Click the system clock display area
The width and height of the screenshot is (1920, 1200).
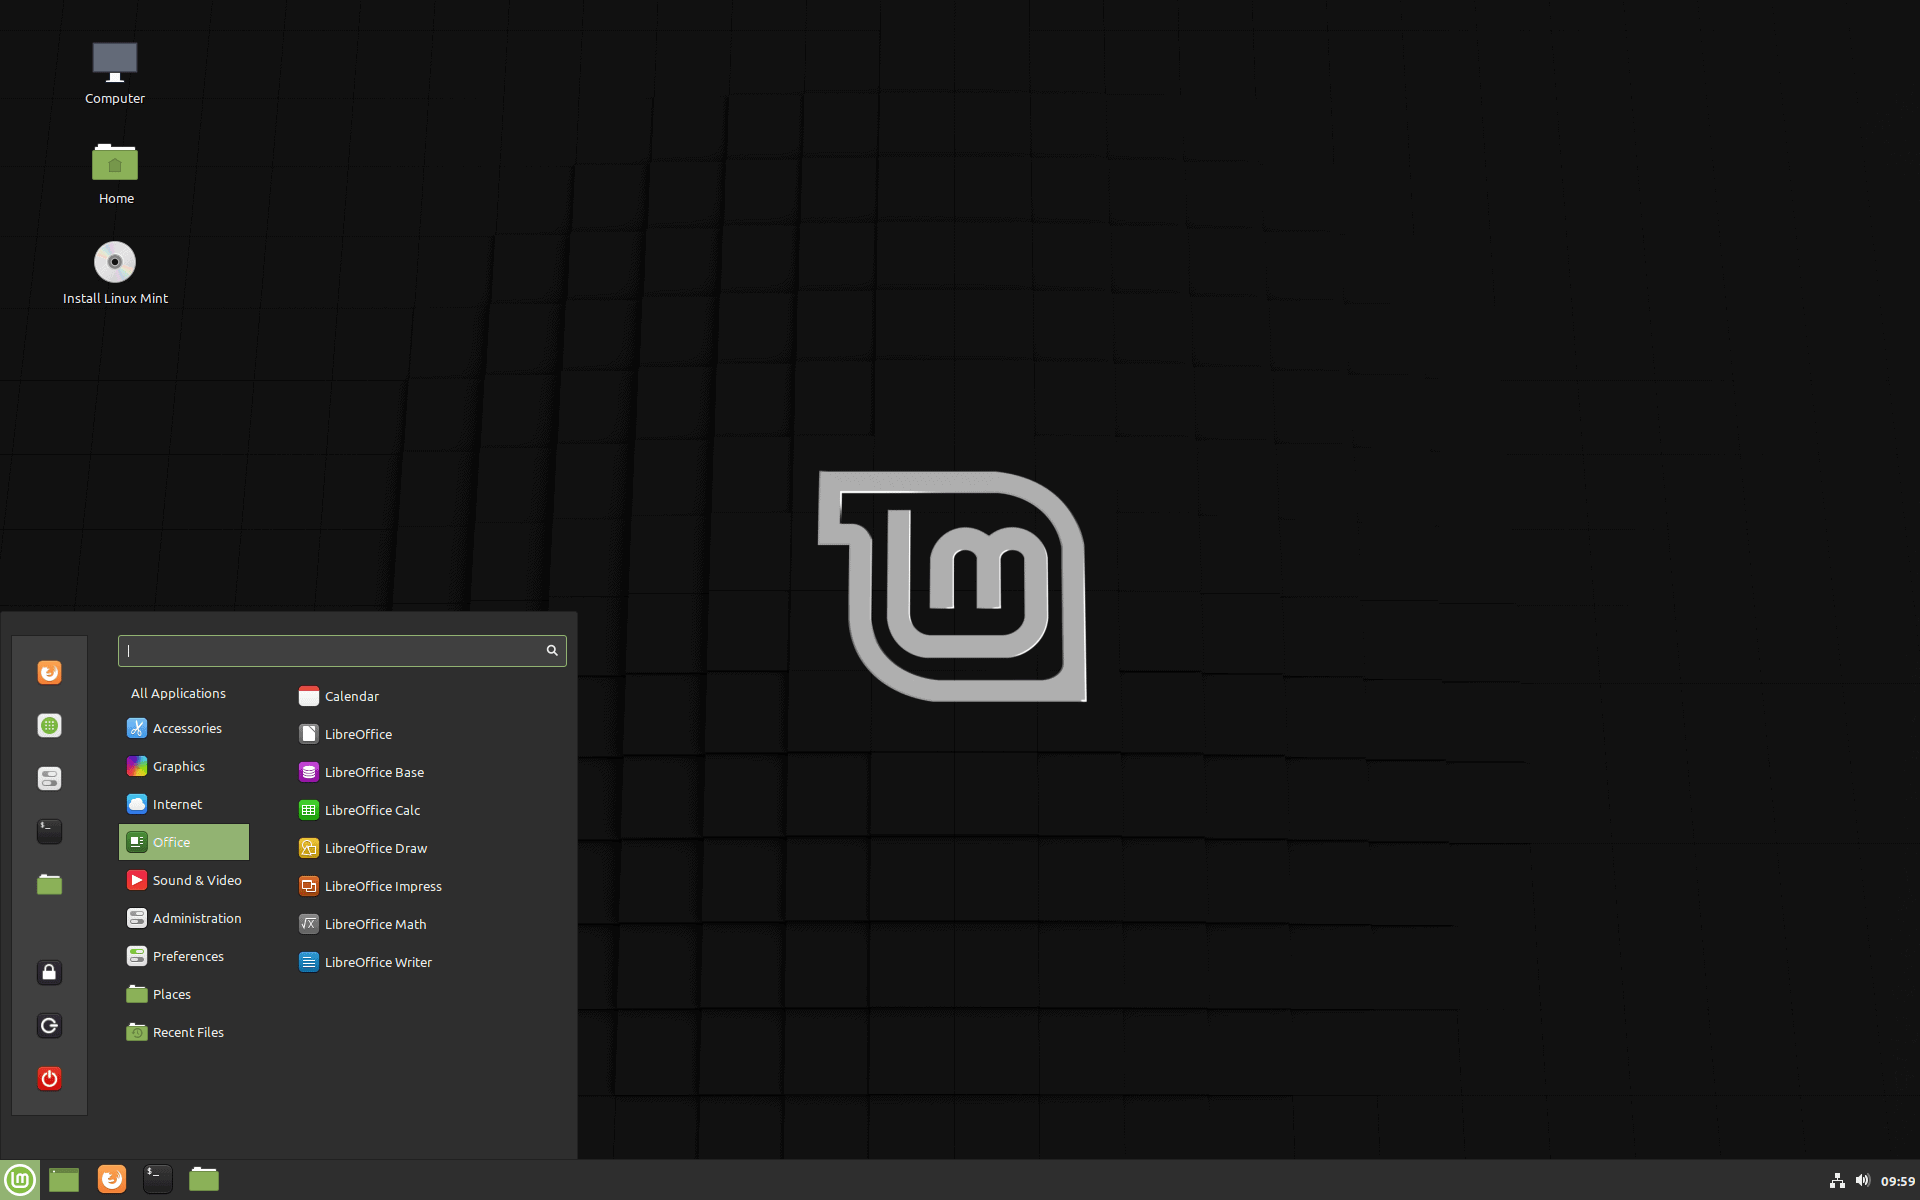click(1894, 1179)
